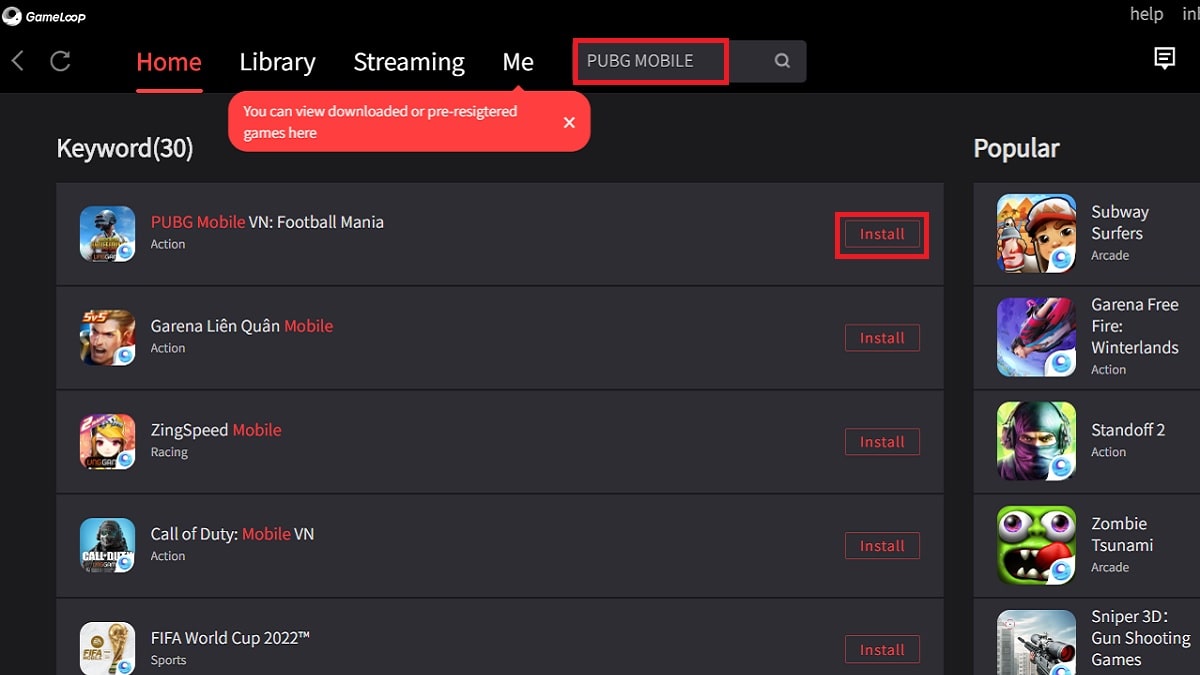Open Garena Free Fire Winterlands icon
The height and width of the screenshot is (675, 1200).
tap(1036, 337)
